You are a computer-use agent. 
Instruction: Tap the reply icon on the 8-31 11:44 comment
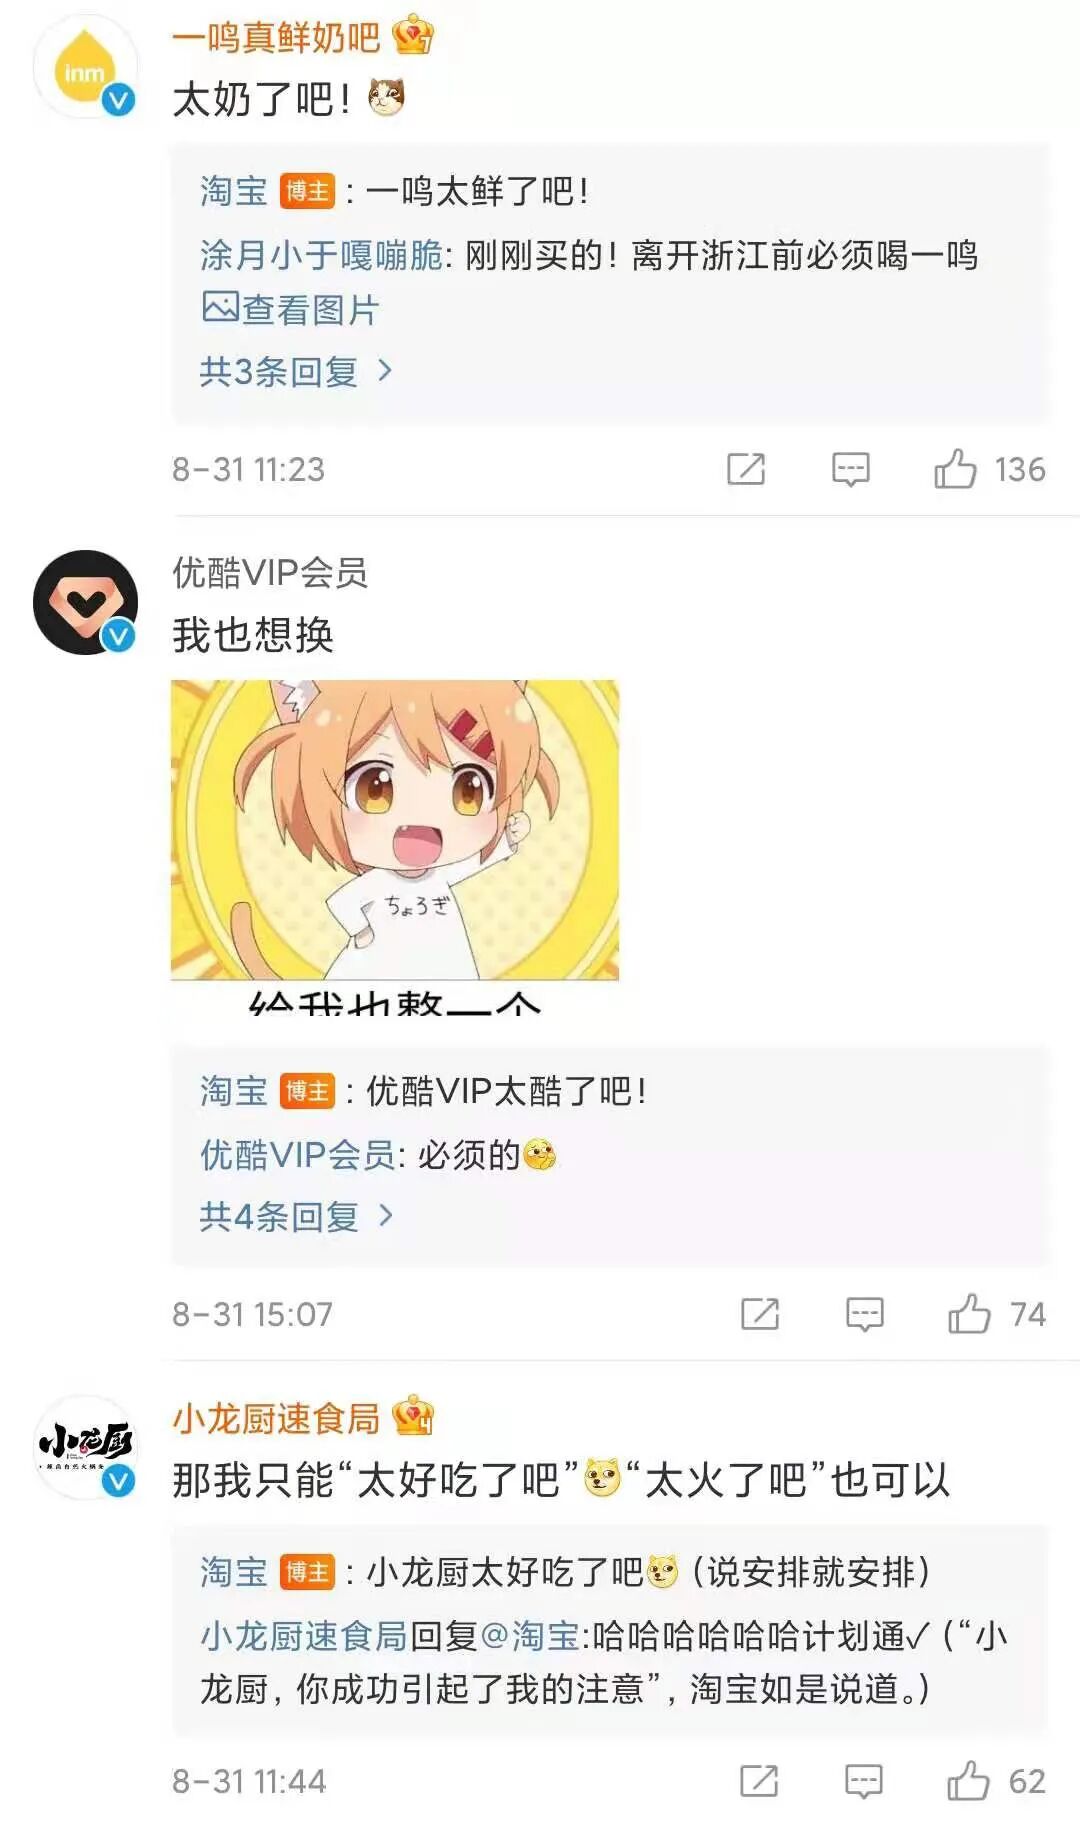click(x=864, y=1781)
